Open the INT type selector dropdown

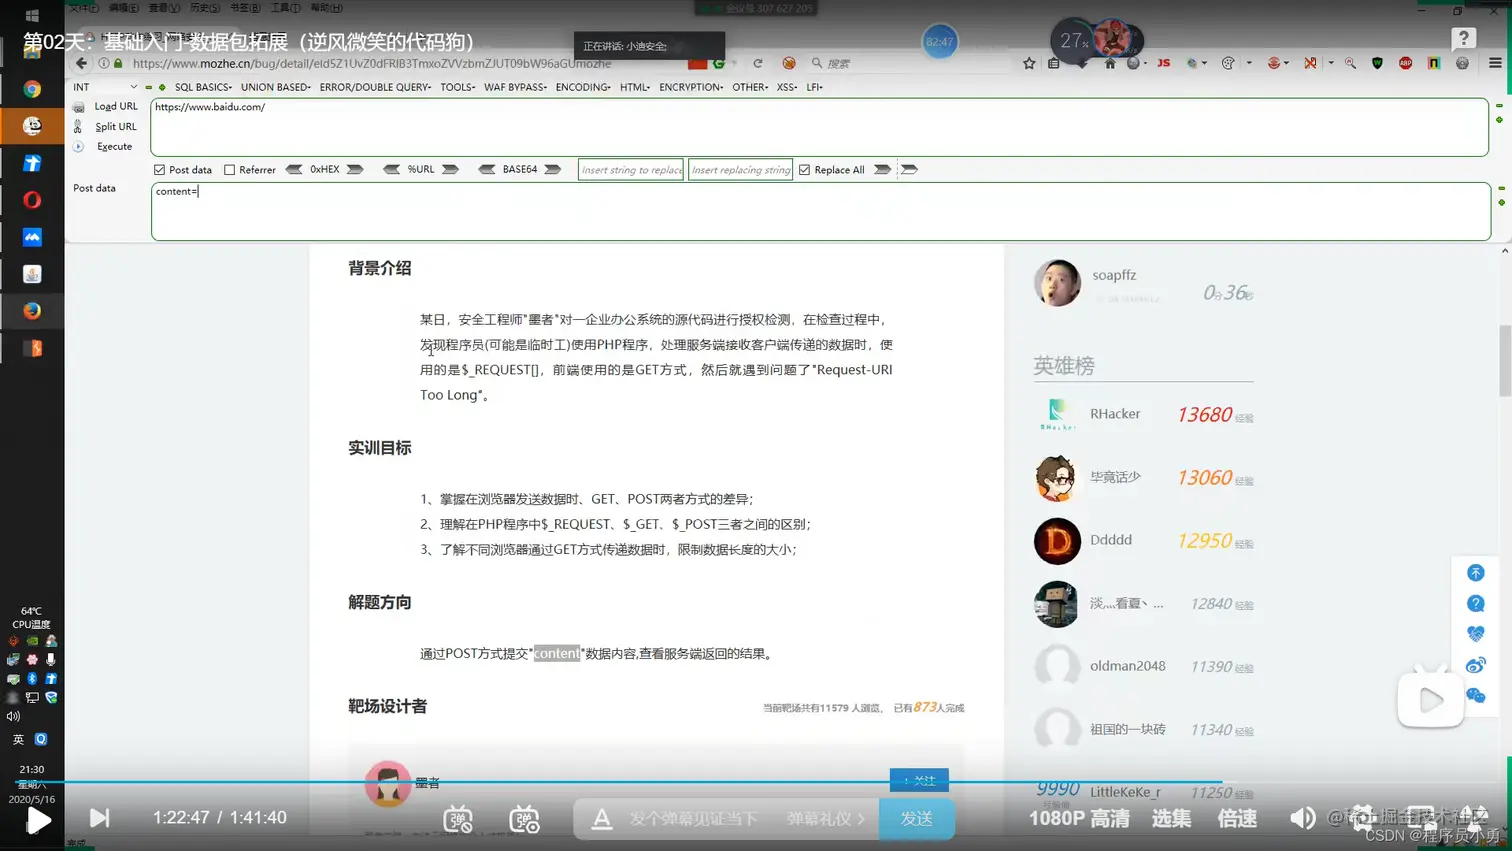[x=105, y=87]
